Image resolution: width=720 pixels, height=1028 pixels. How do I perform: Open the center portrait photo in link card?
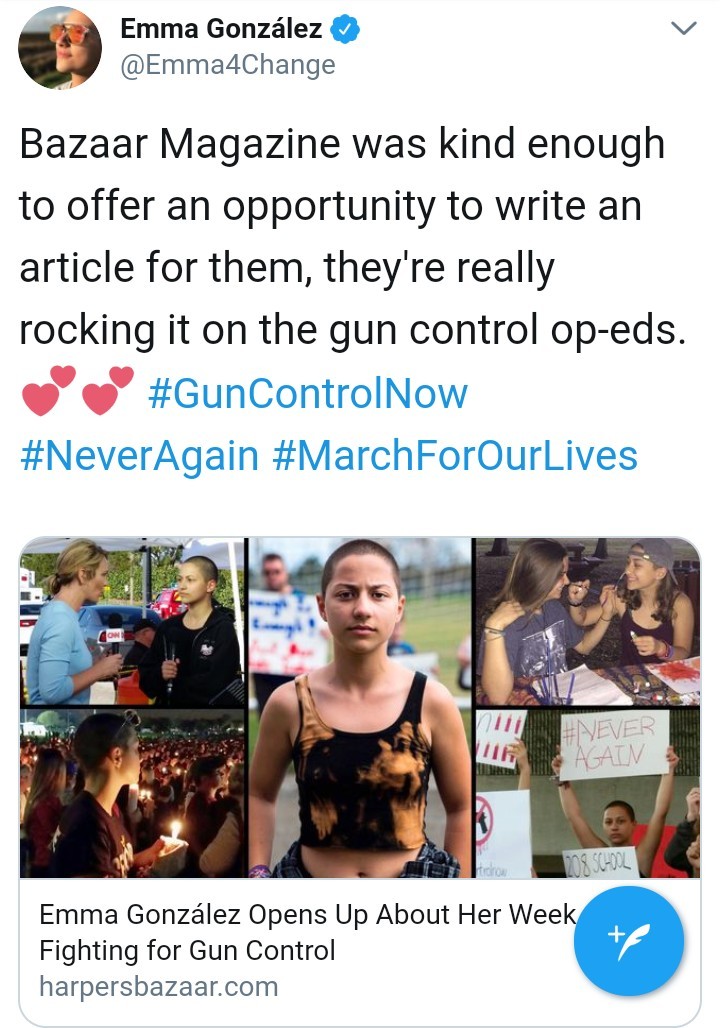pos(360,707)
